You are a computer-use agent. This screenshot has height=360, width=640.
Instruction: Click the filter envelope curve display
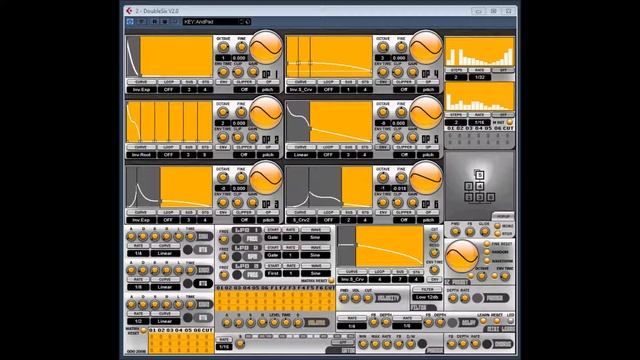click(381, 247)
